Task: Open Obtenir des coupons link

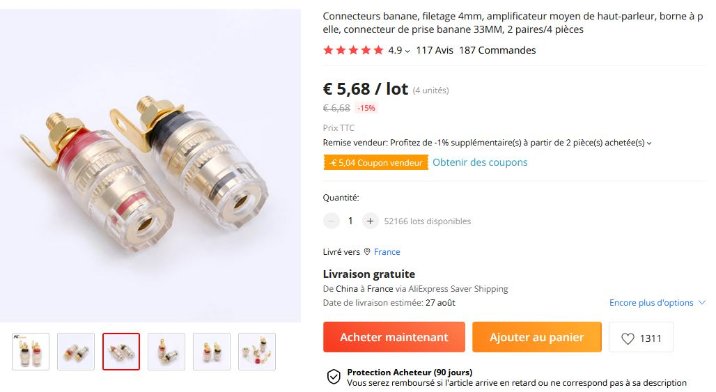Action: coord(479,162)
